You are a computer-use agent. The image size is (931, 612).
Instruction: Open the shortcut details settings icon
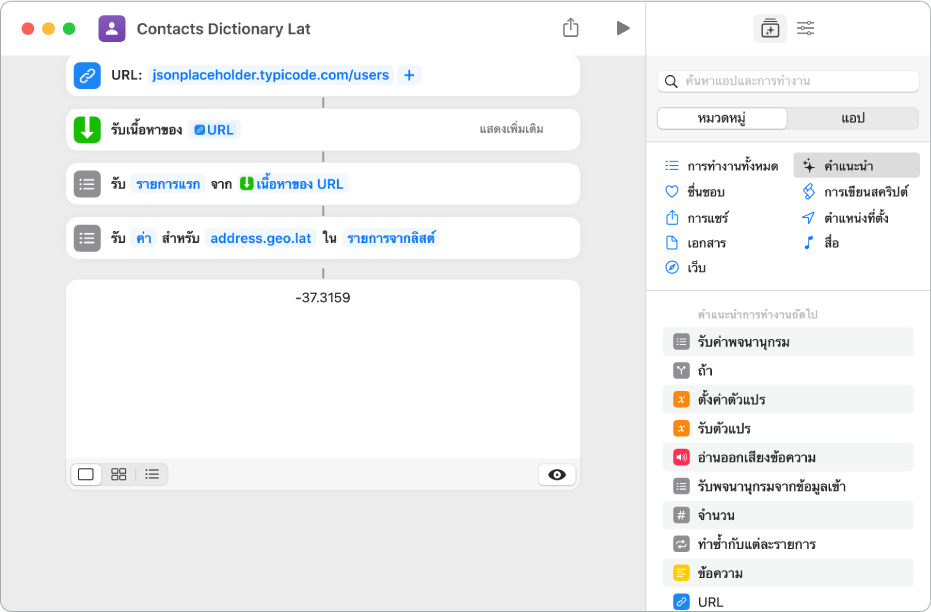pos(805,29)
